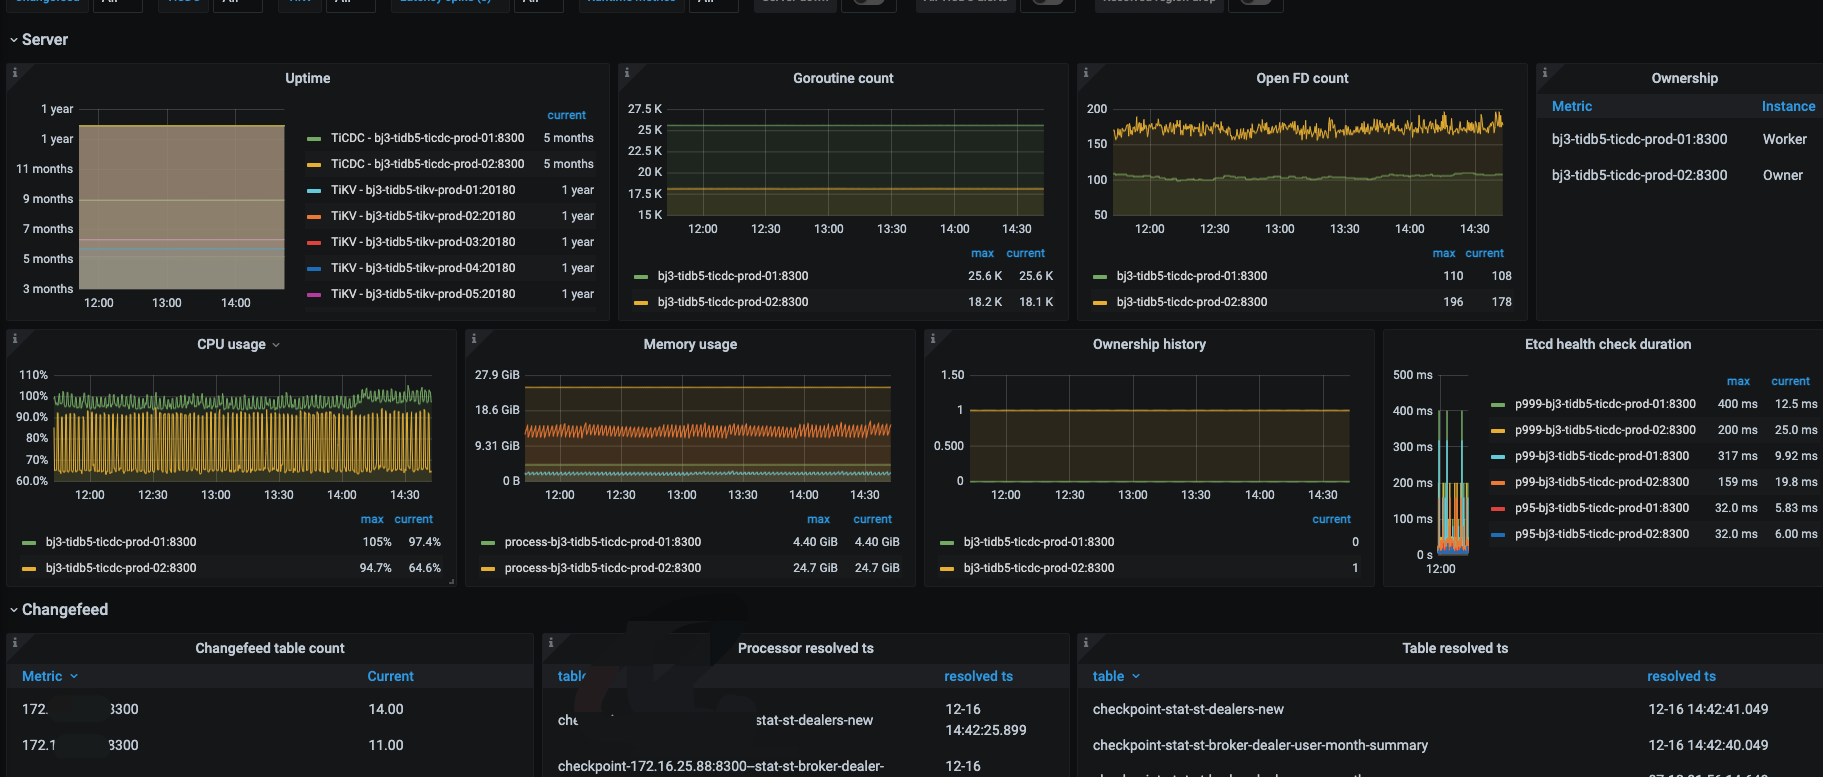Click purple swatch for TiKV prod-05 series
Image resolution: width=1823 pixels, height=777 pixels.
click(314, 295)
